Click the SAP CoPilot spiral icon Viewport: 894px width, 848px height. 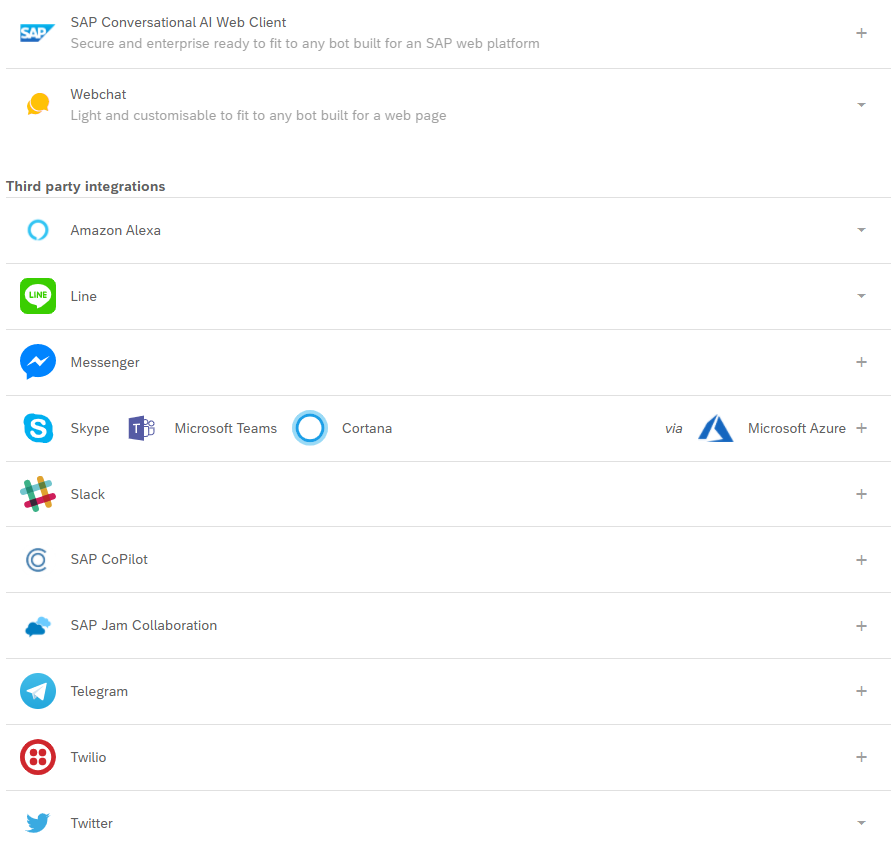pyautogui.click(x=37, y=560)
